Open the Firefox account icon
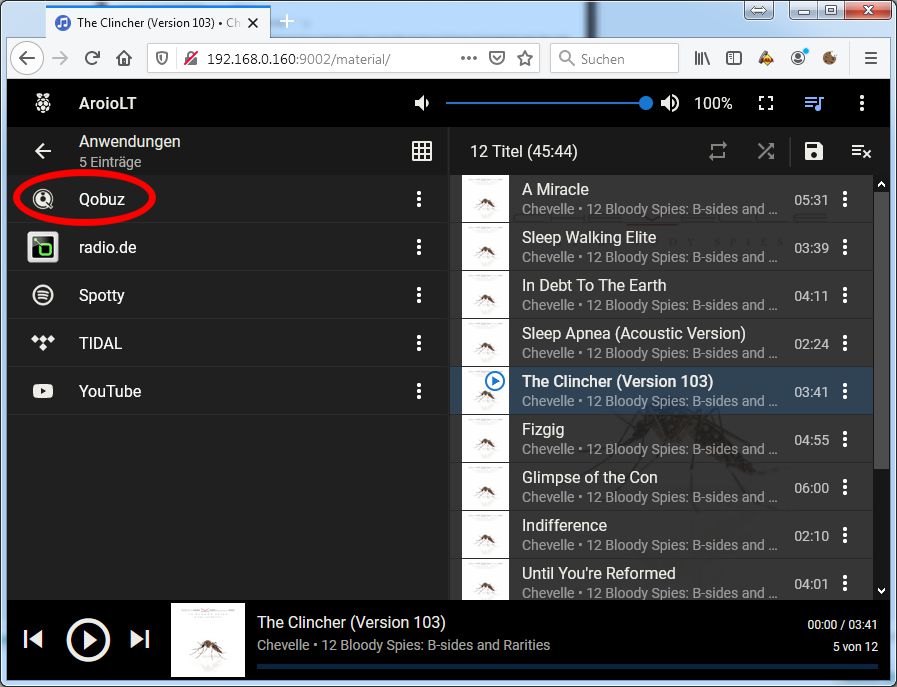Screen dimensions: 897x687 coord(798,57)
